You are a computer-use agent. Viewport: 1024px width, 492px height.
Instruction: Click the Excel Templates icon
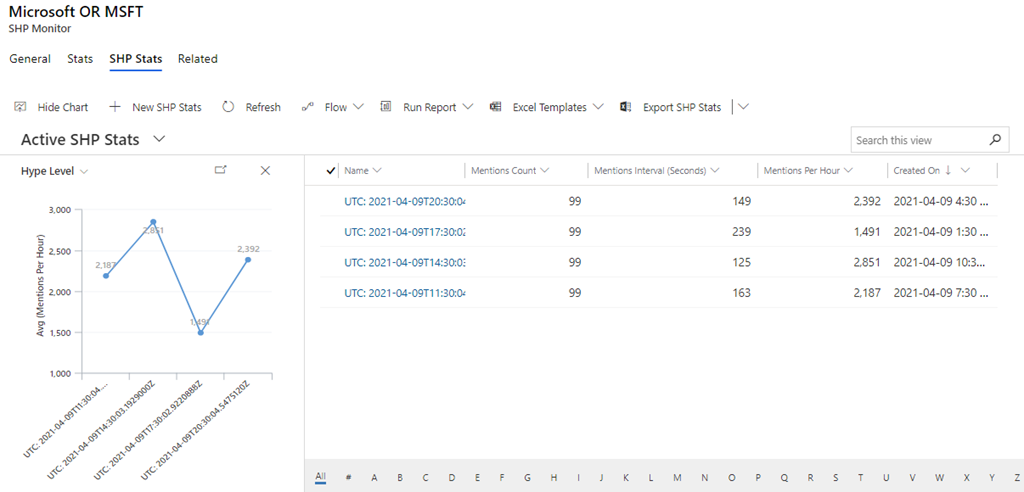tap(496, 107)
